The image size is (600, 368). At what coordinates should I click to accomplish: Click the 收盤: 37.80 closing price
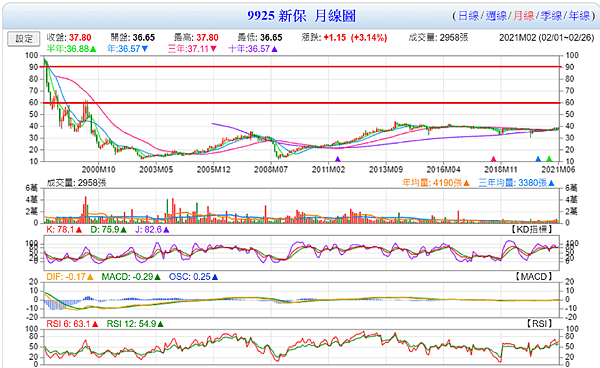(69, 37)
